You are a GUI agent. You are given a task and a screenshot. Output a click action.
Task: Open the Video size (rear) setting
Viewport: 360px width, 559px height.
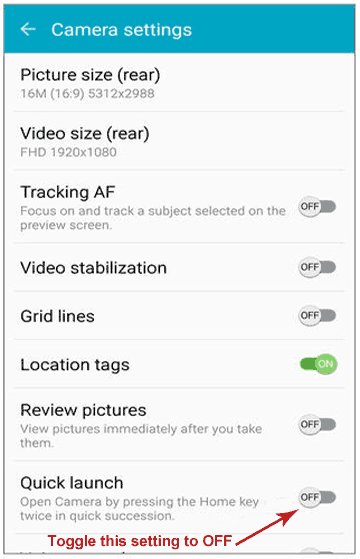(x=179, y=141)
